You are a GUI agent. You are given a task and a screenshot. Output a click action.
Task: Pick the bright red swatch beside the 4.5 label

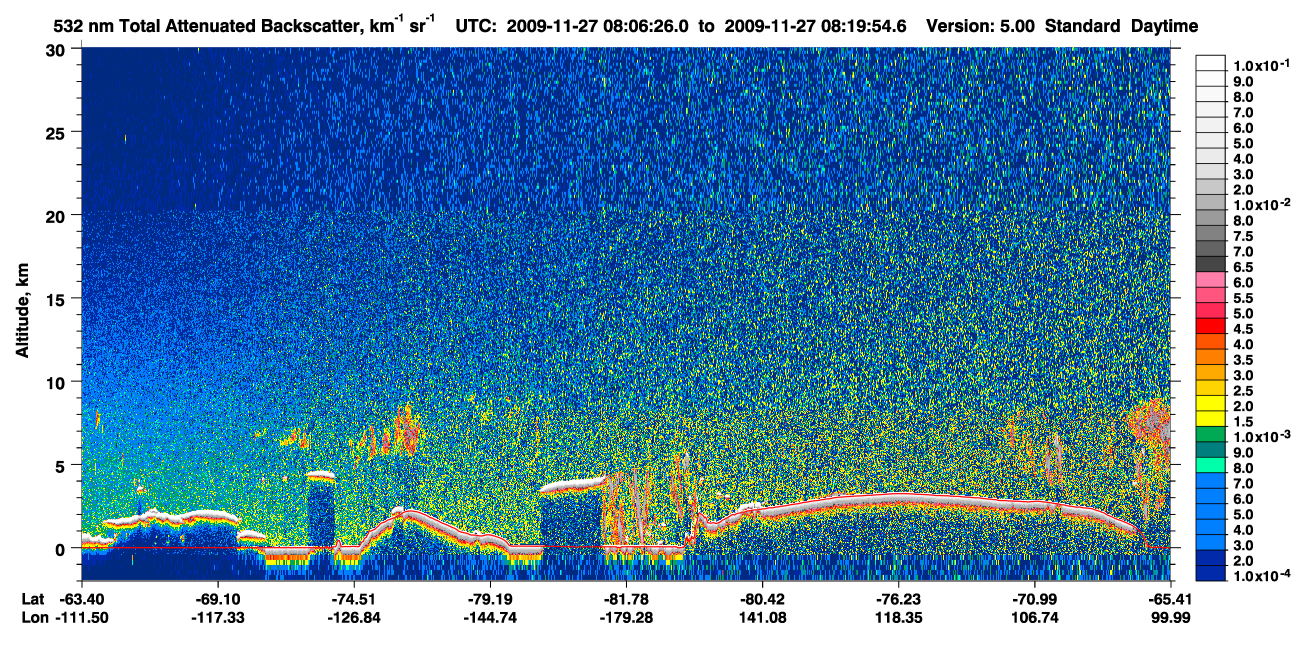(x=1210, y=326)
